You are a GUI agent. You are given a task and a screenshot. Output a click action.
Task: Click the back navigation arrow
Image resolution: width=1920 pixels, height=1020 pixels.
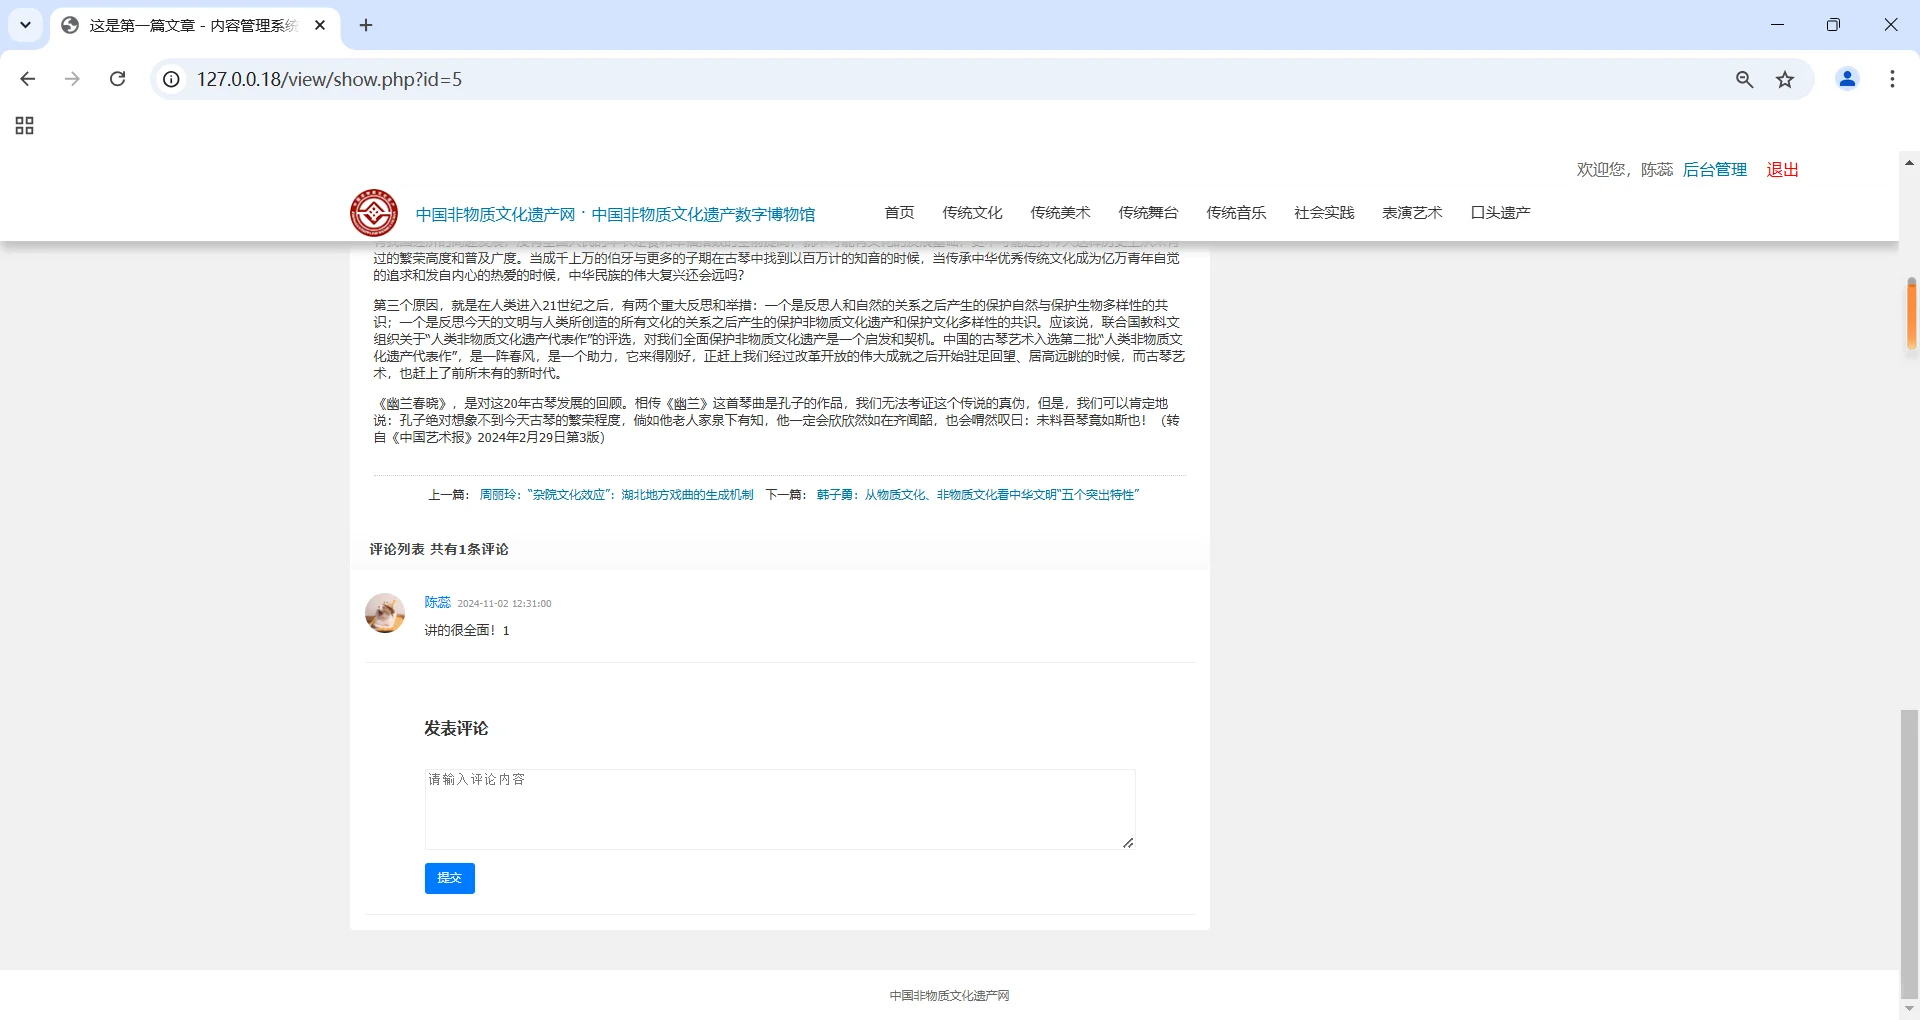[x=28, y=79]
